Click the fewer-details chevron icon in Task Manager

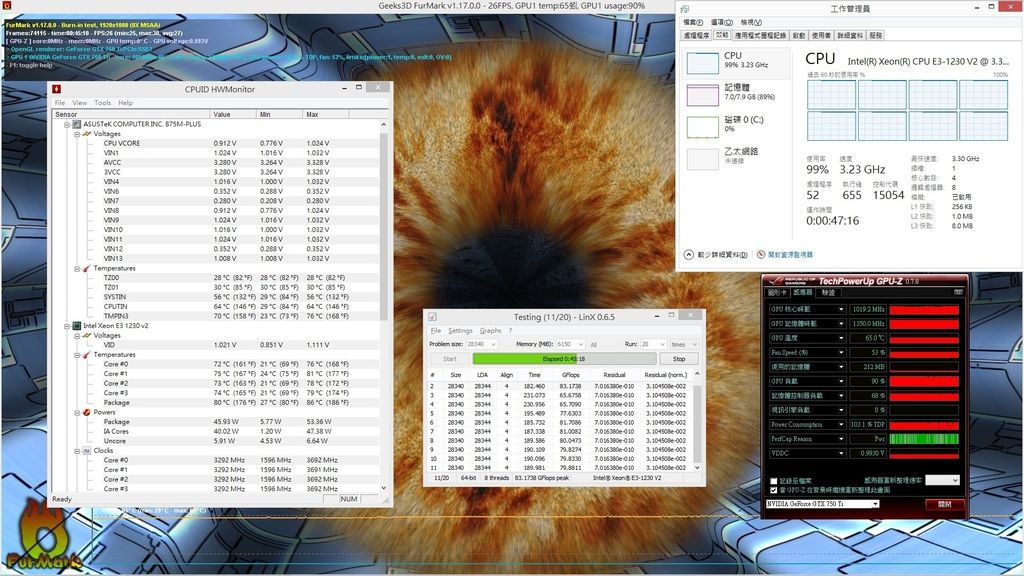click(x=688, y=255)
